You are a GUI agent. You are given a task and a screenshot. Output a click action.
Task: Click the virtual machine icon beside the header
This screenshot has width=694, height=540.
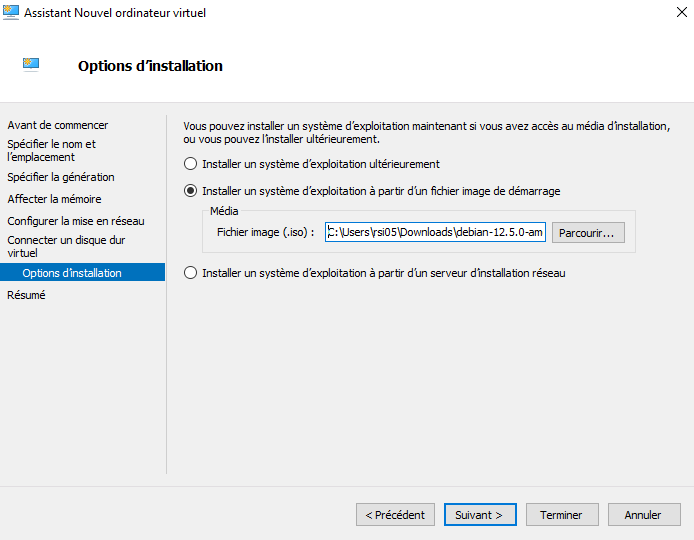click(31, 65)
